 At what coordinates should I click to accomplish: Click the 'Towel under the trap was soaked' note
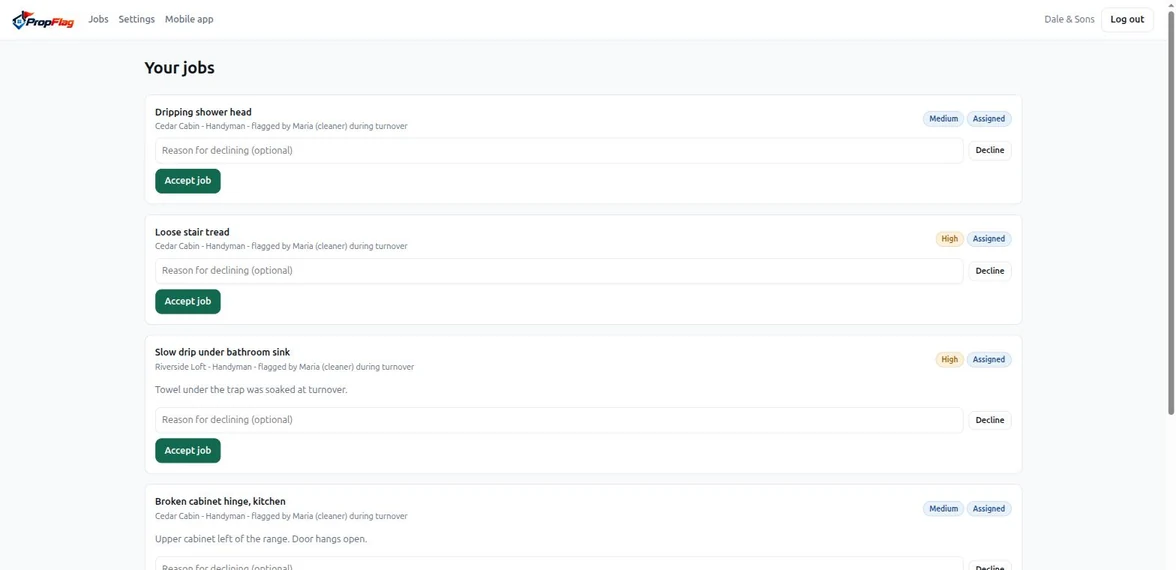point(251,390)
